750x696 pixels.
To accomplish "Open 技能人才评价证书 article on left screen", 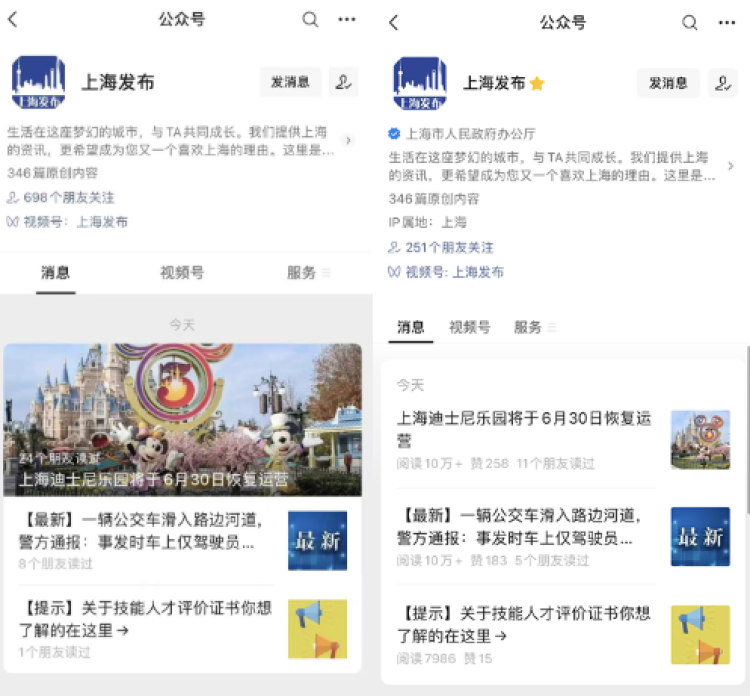I will [x=145, y=619].
